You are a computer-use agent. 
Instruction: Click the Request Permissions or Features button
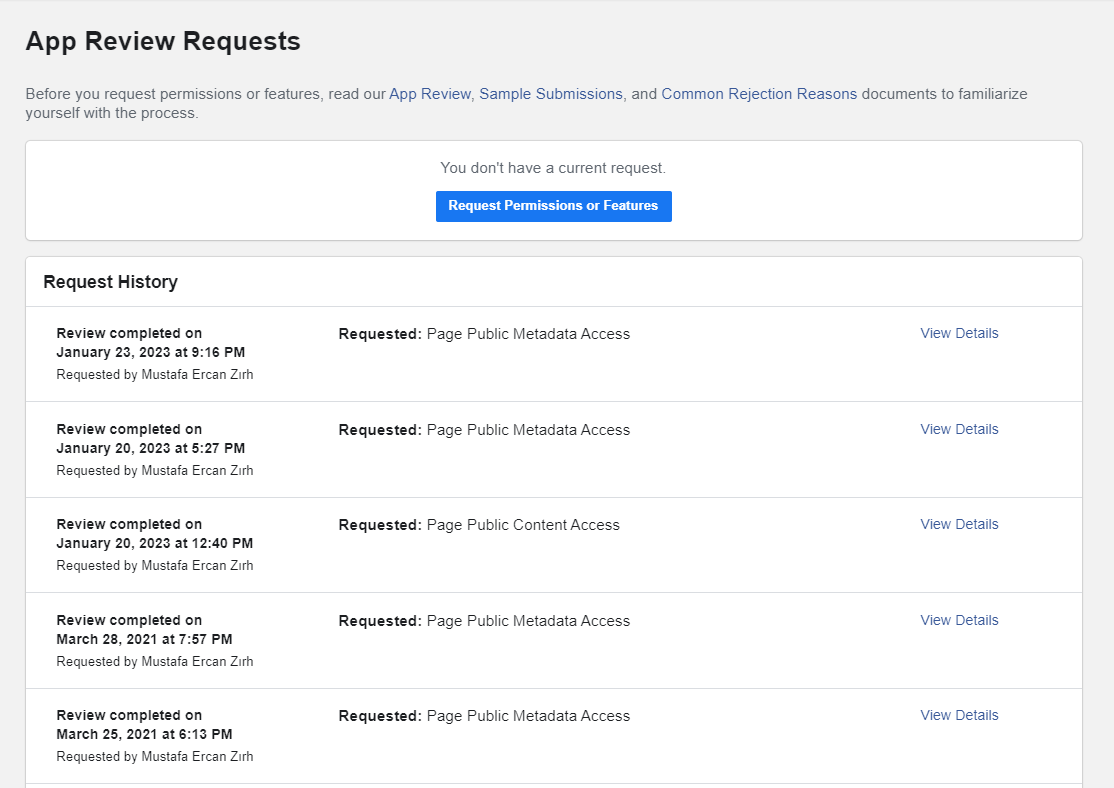[553, 206]
